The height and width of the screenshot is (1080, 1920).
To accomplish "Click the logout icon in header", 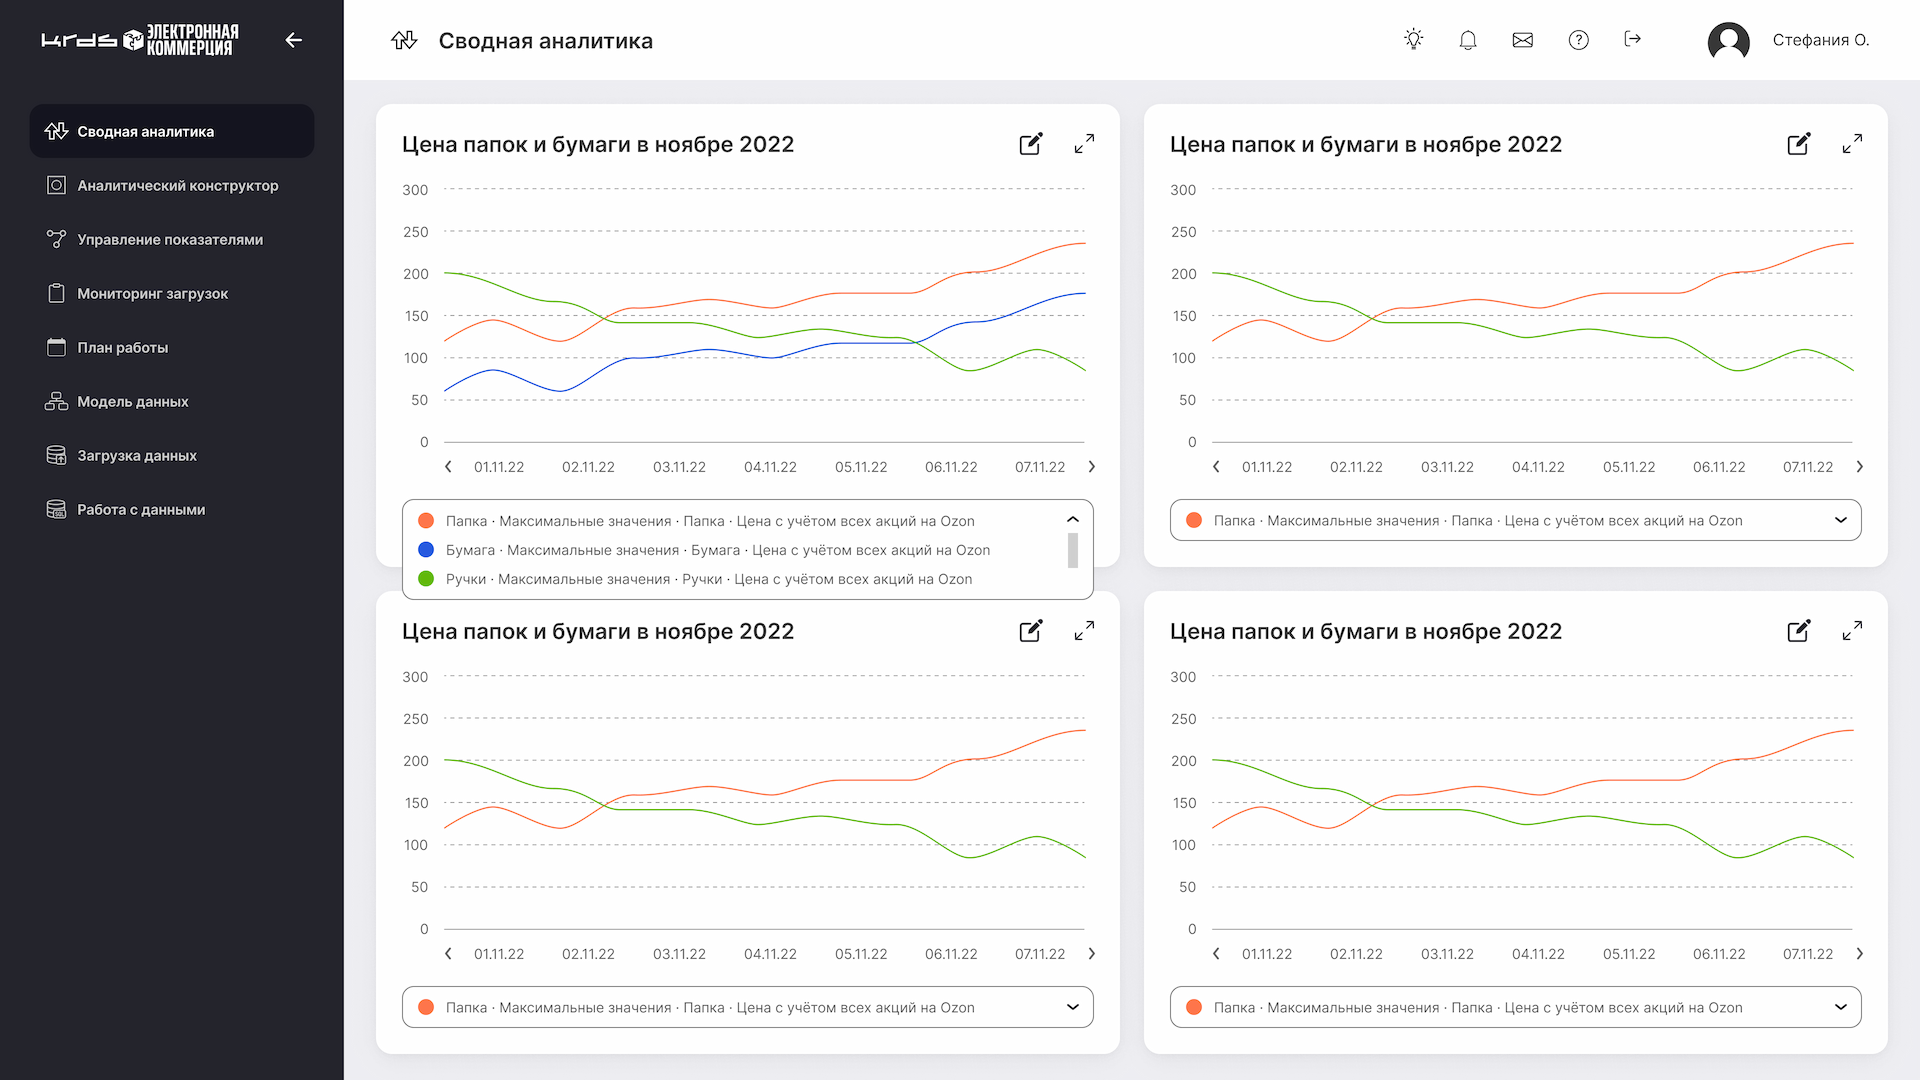I will 1632,40.
